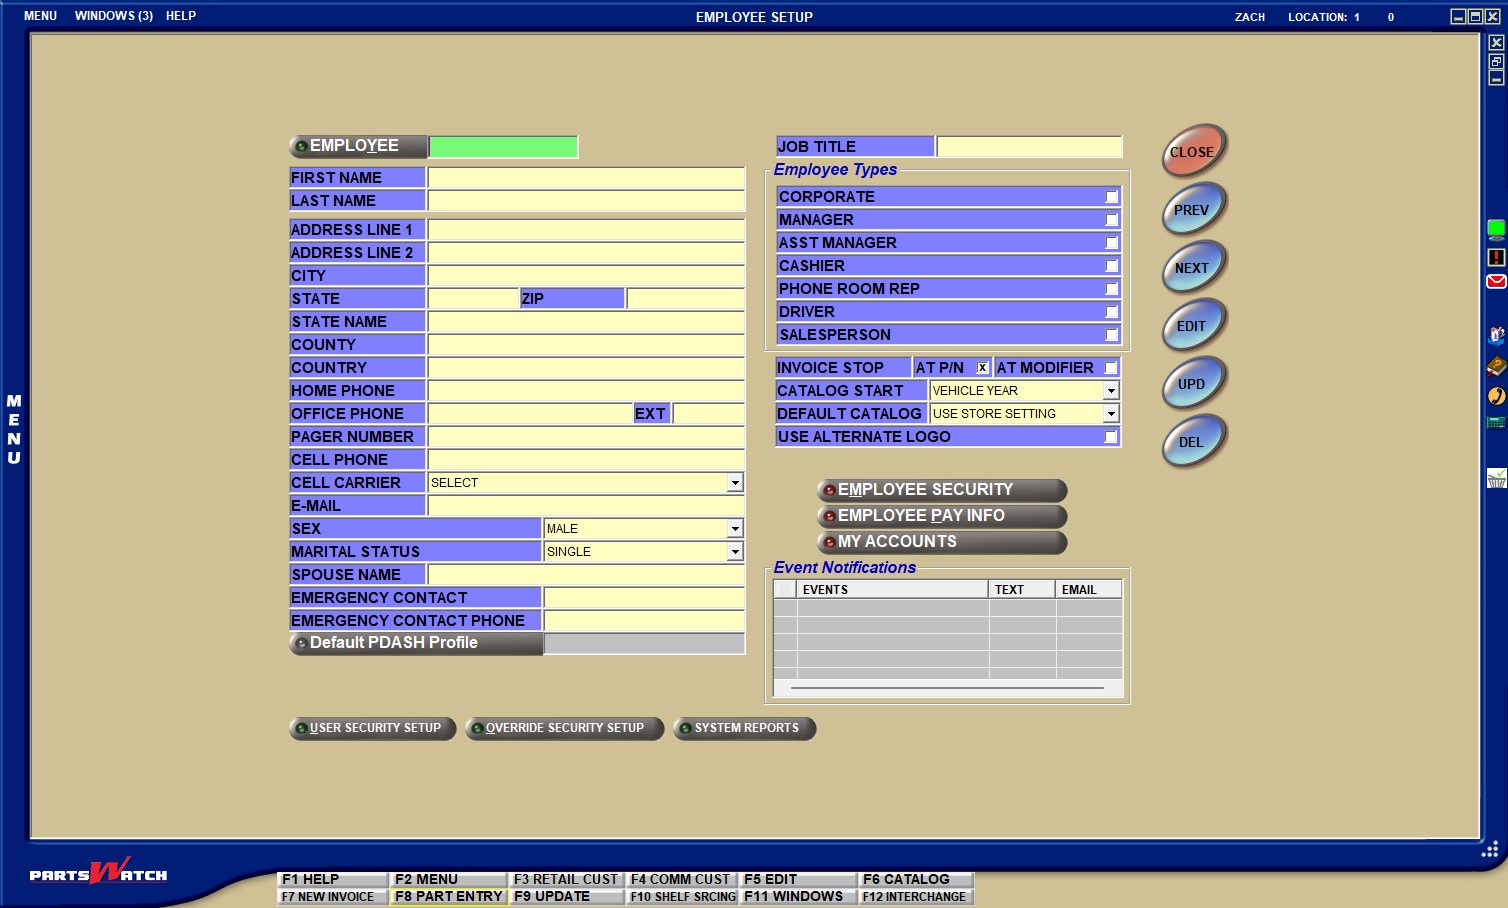This screenshot has height=908, width=1508.
Task: Check the Salesperson employee type box
Action: tap(1111, 335)
